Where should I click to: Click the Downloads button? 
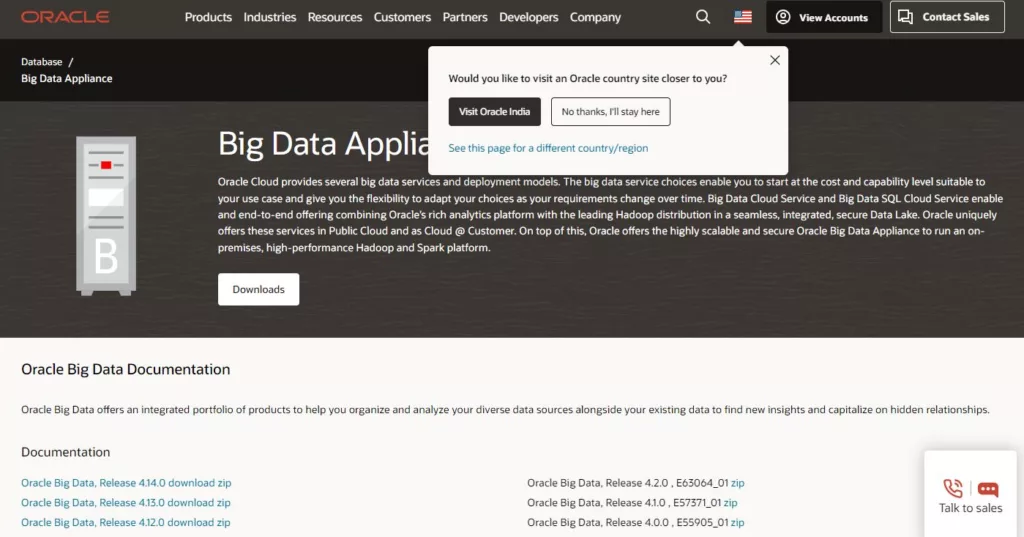coord(259,289)
